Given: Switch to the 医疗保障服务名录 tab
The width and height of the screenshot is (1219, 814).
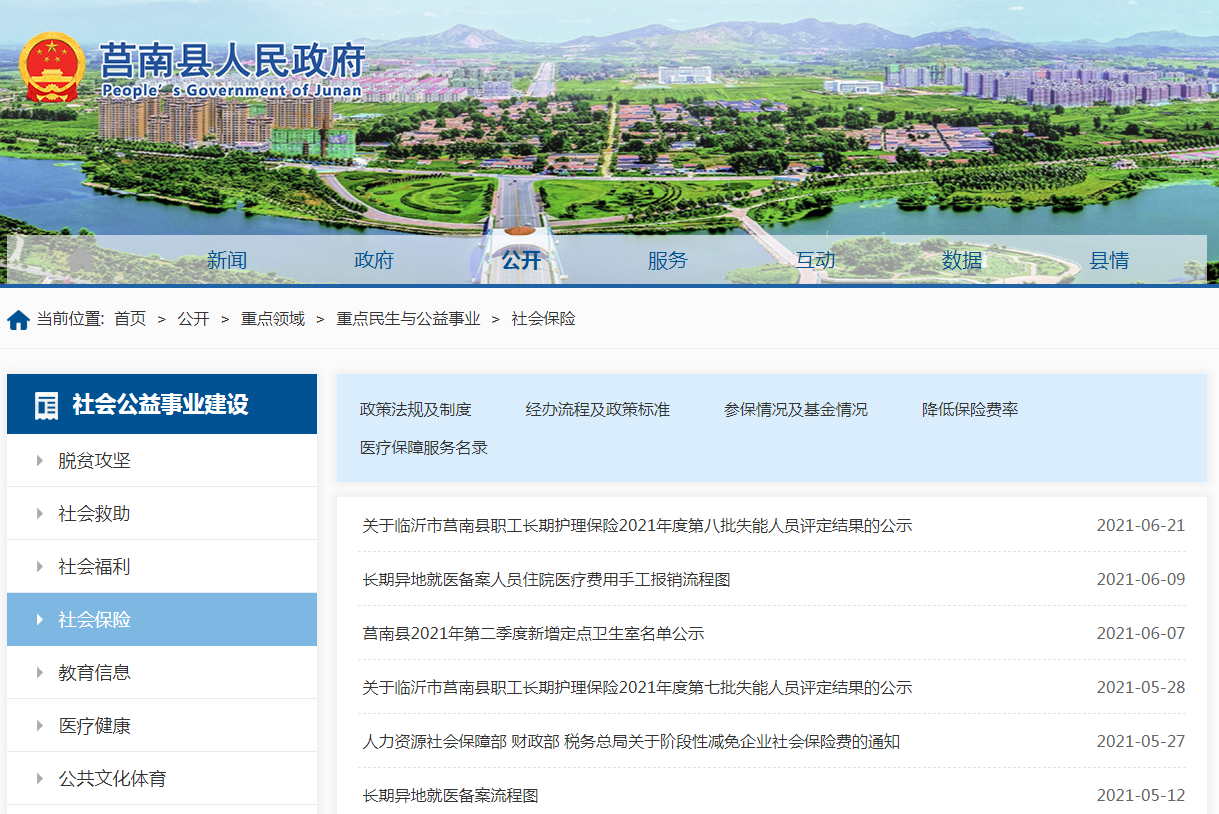Looking at the screenshot, I should (424, 448).
